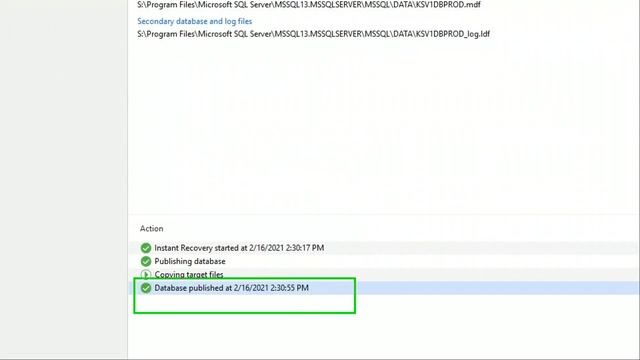
Task: Click the KSV1DBPROD.mdf file path
Action: click(x=309, y=5)
